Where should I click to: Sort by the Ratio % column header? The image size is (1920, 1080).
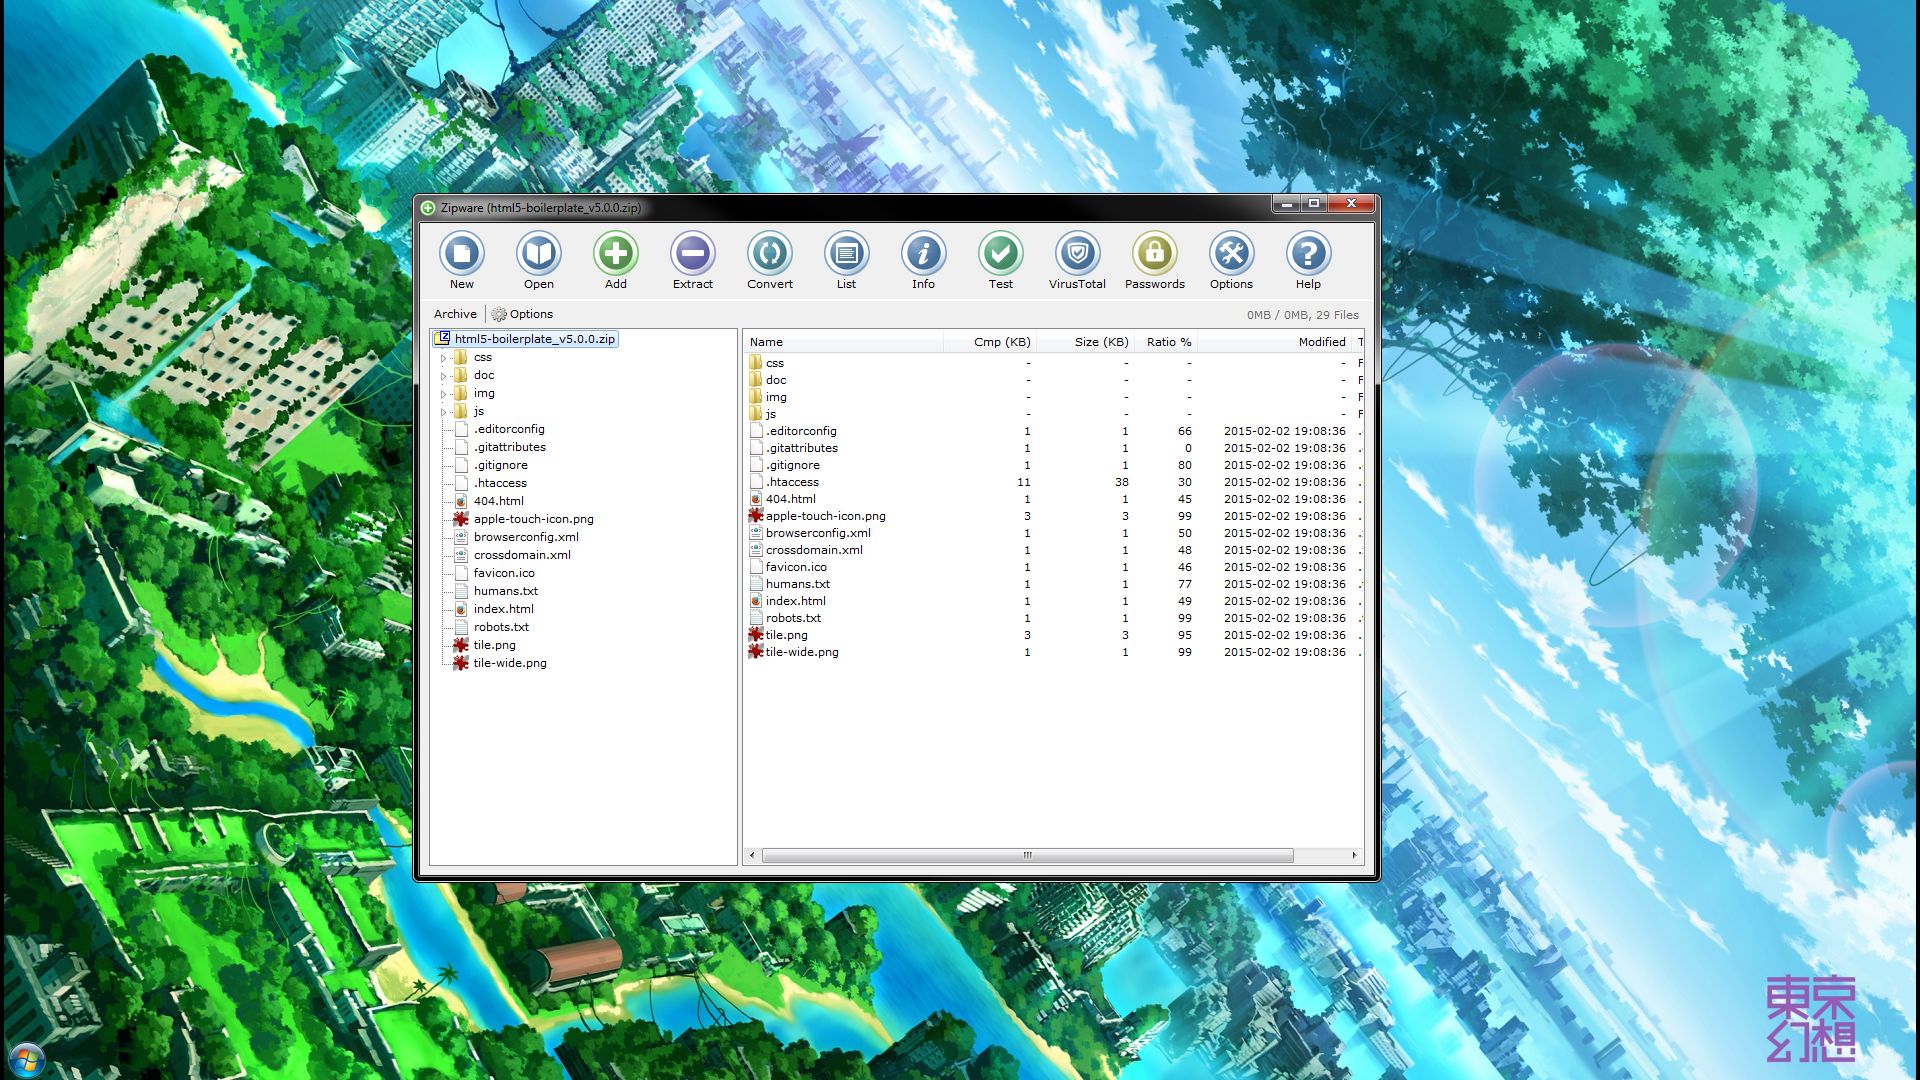tap(1167, 342)
